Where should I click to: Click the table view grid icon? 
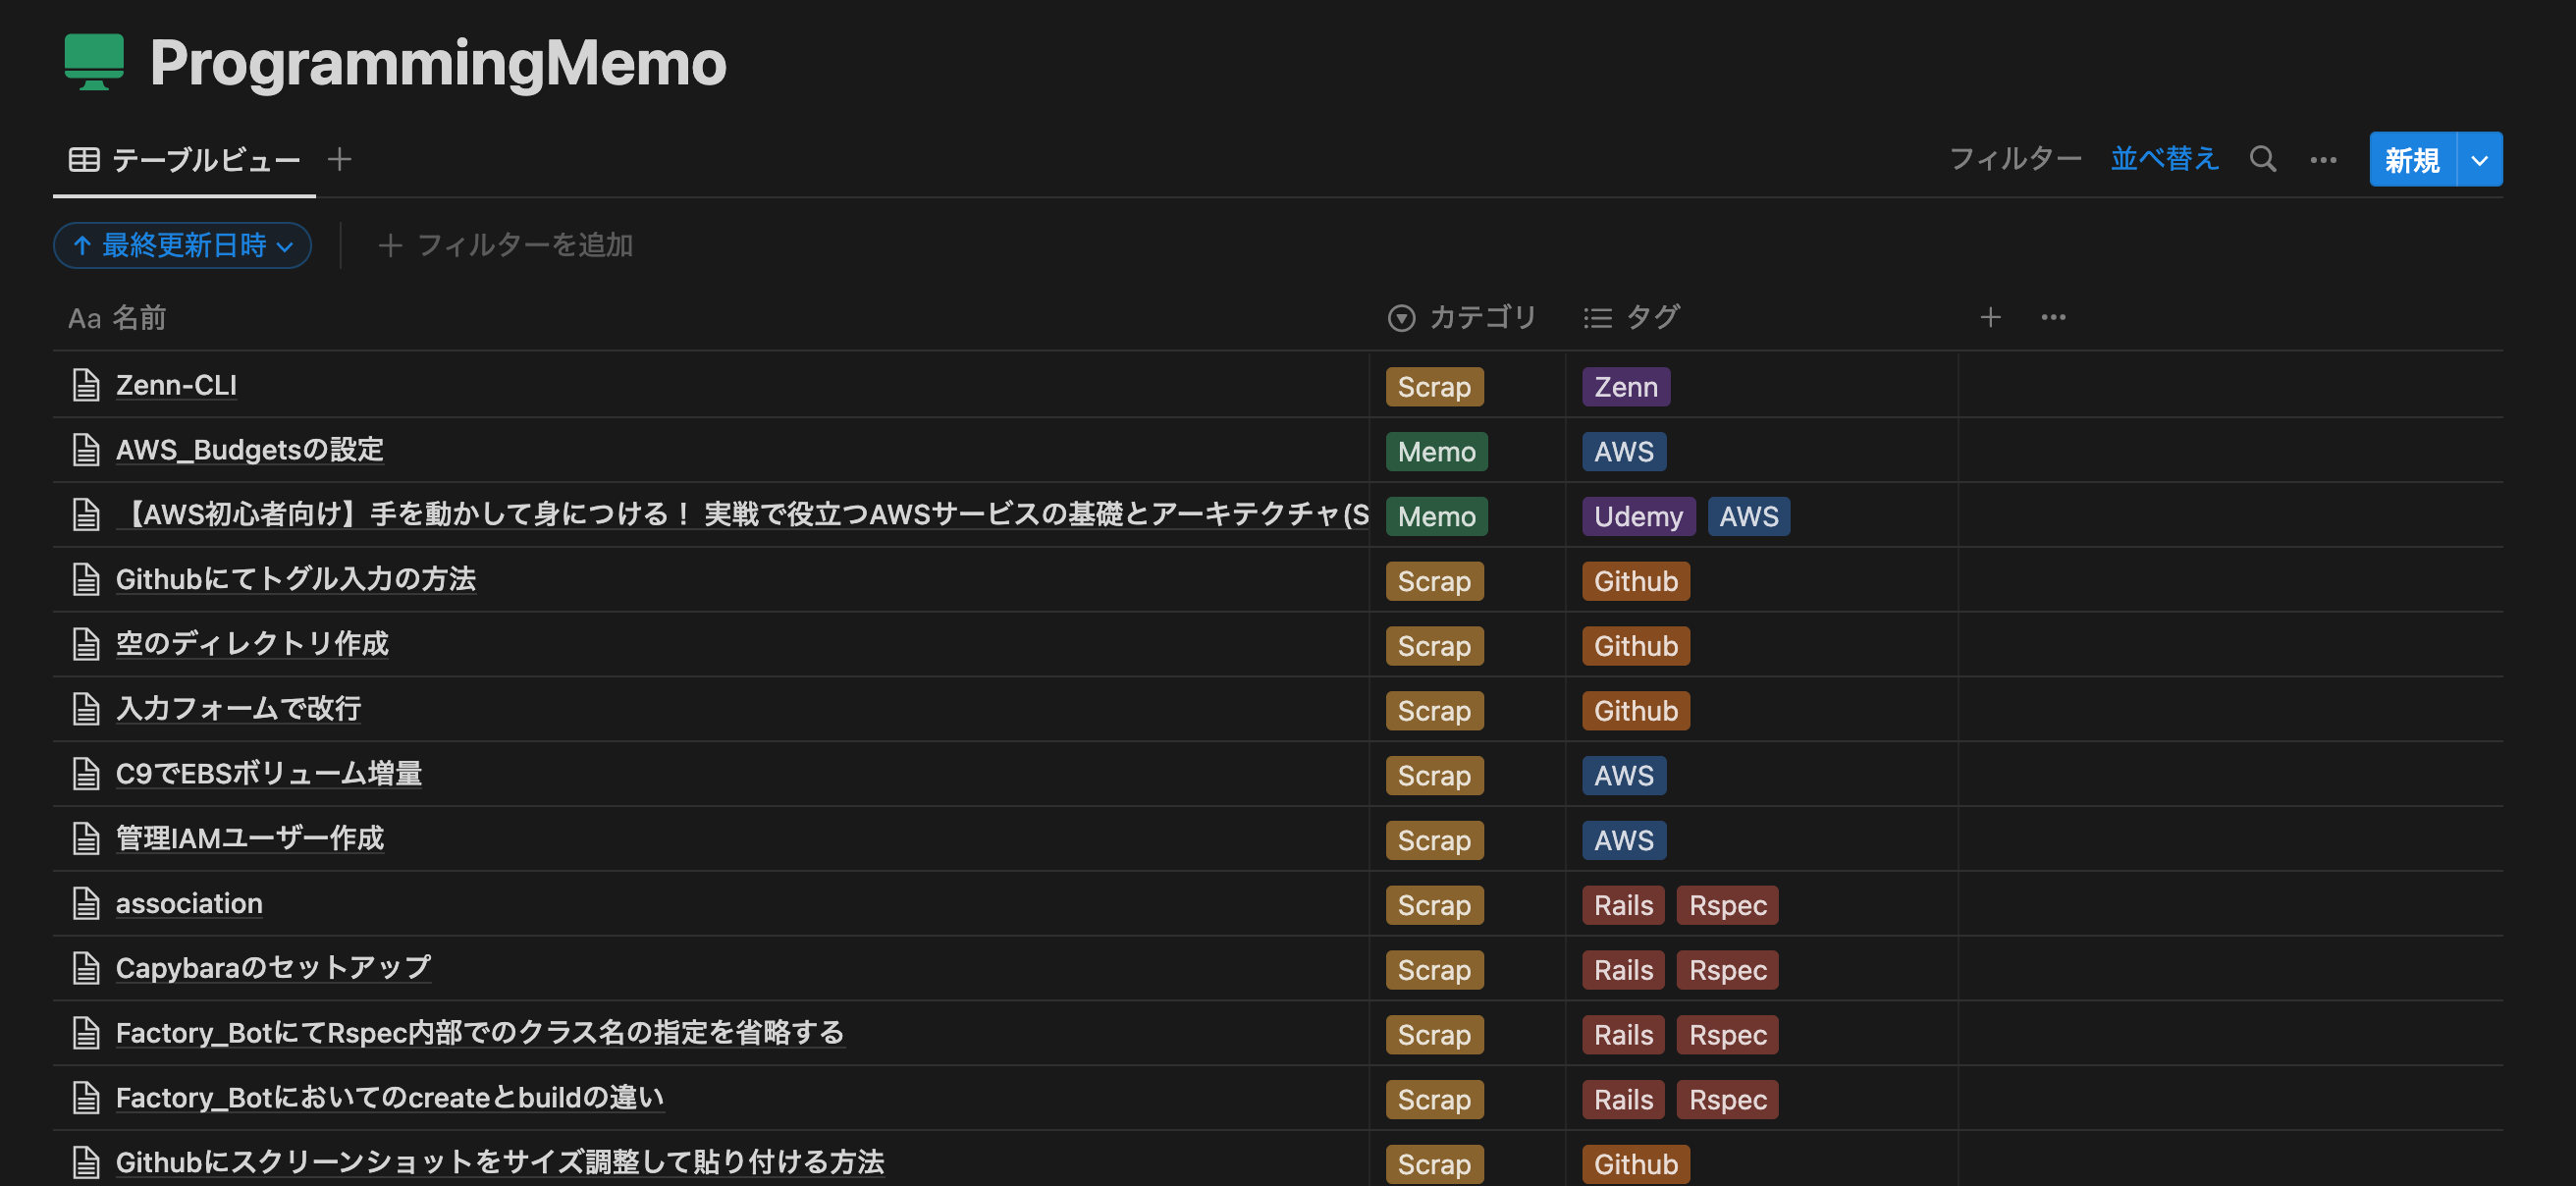pyautogui.click(x=83, y=158)
